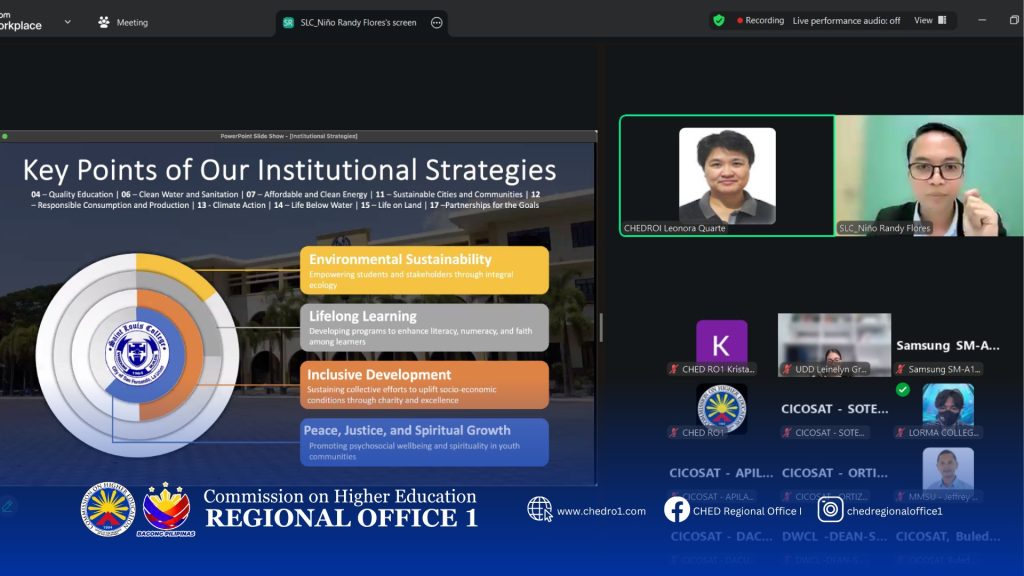Click Live performance audio: off label
Image resolution: width=1024 pixels, height=576 pixels.
click(x=846, y=20)
